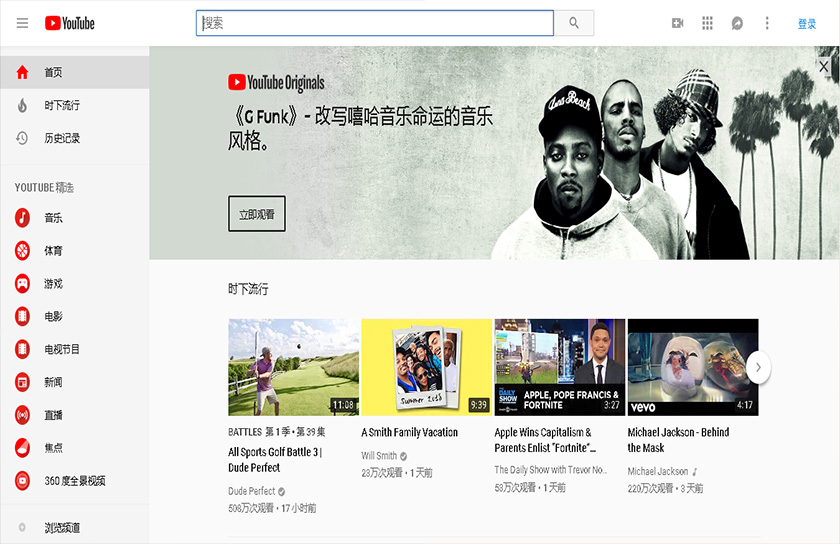The width and height of the screenshot is (840, 544).
Task: Open 浏览频道 in the sidebar
Action: click(x=61, y=527)
